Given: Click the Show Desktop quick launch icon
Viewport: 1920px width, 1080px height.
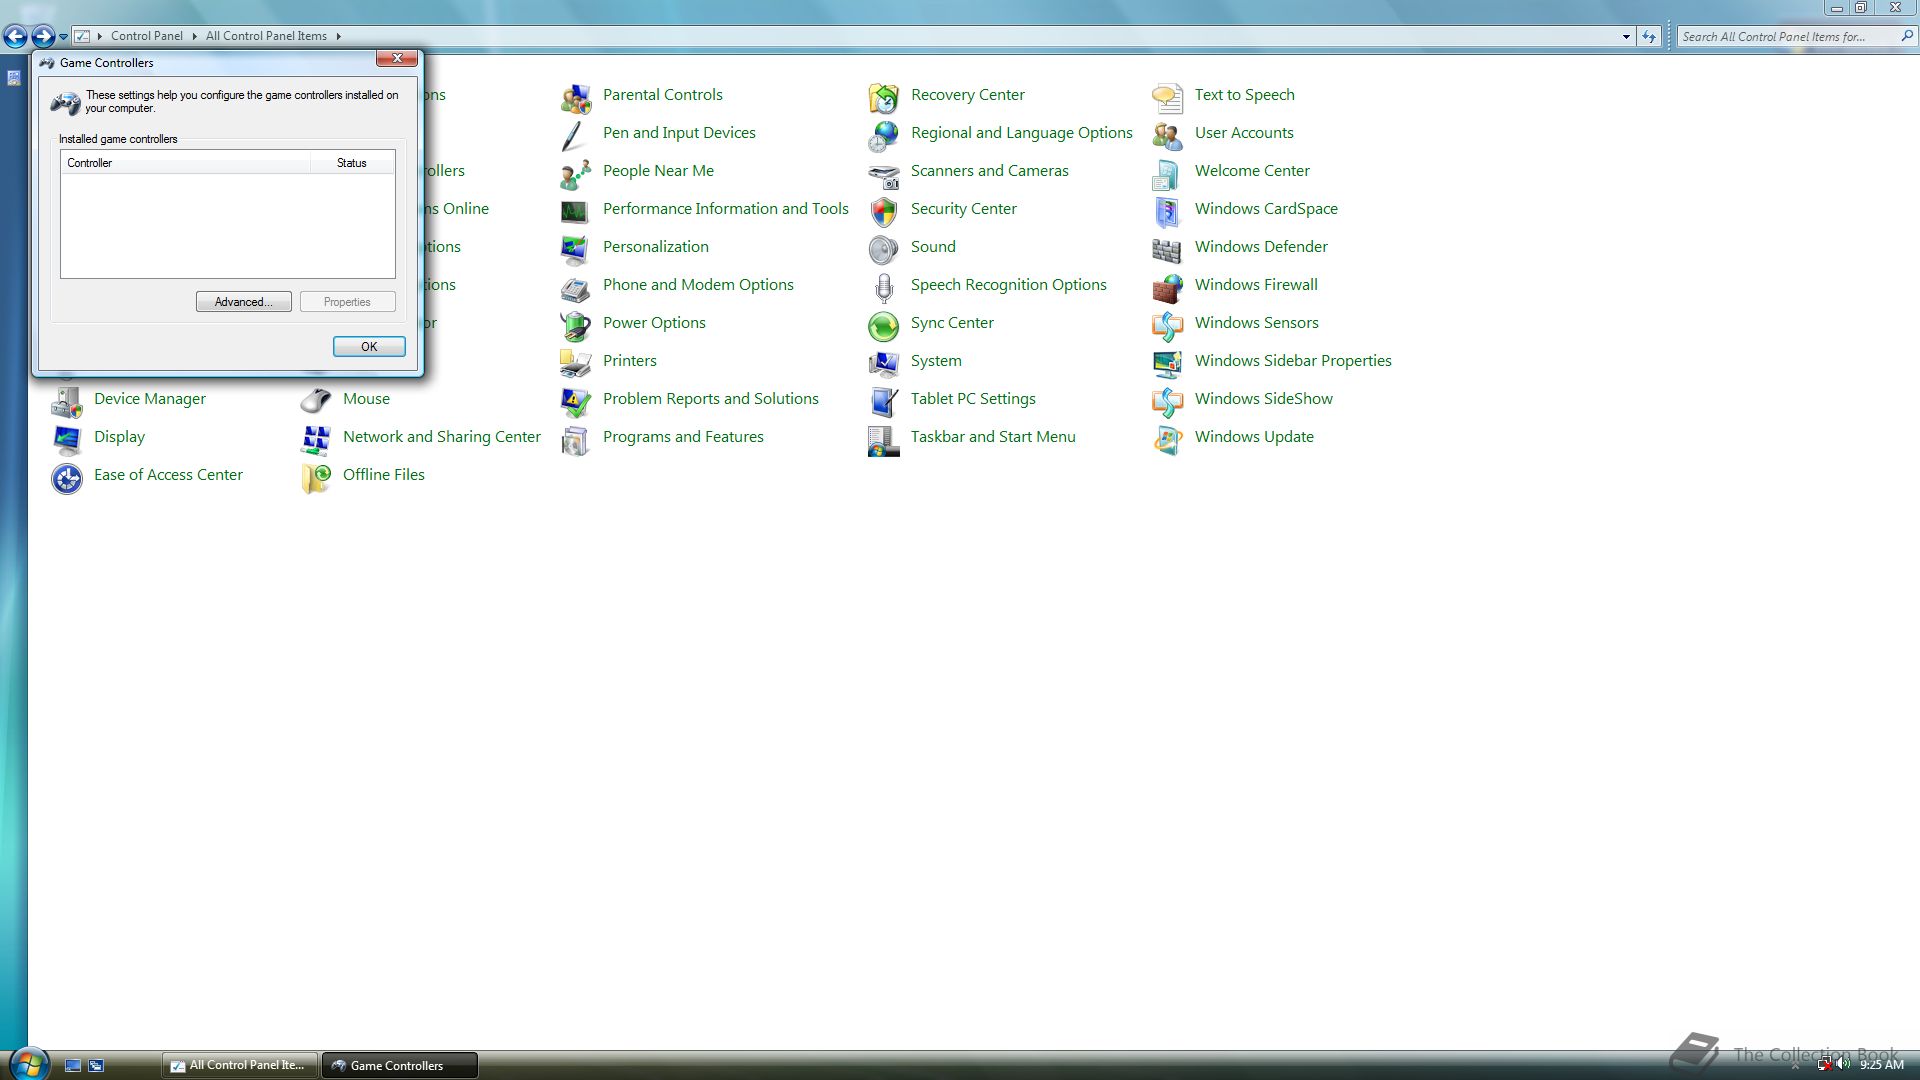Looking at the screenshot, I should click(73, 1065).
